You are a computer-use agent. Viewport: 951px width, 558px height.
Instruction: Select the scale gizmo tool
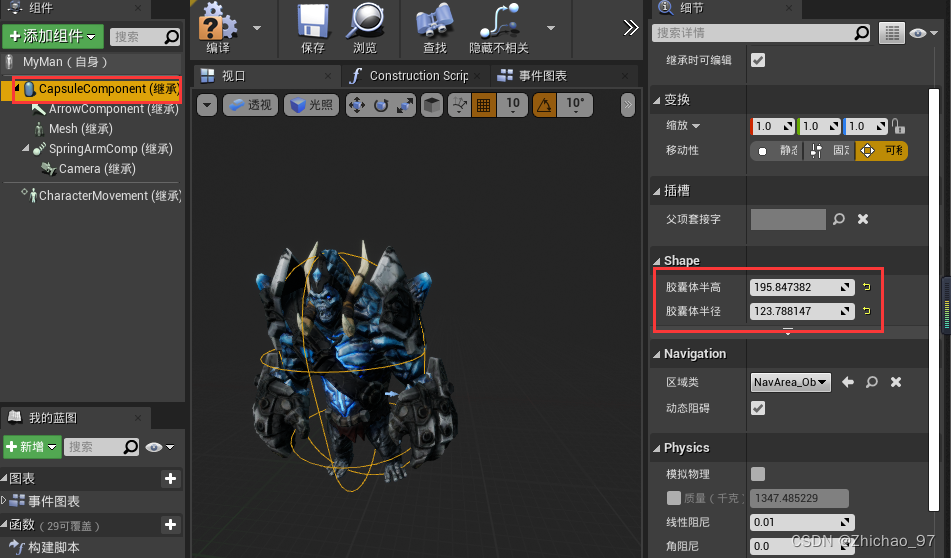pyautogui.click(x=405, y=105)
